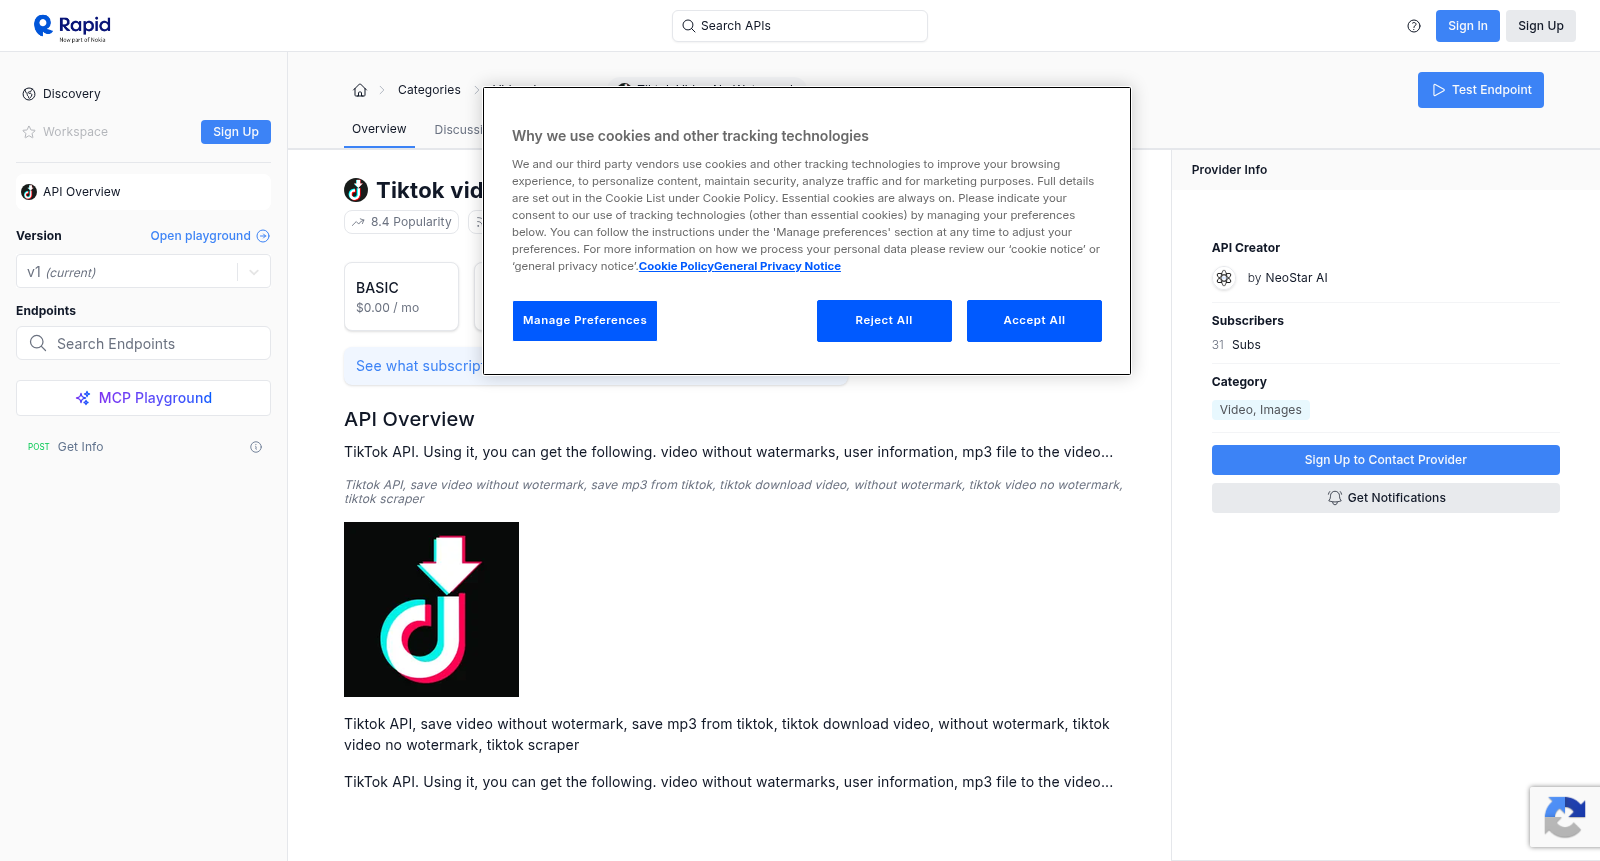1600x861 pixels.
Task: Click the API Overview section heading
Action: click(409, 419)
